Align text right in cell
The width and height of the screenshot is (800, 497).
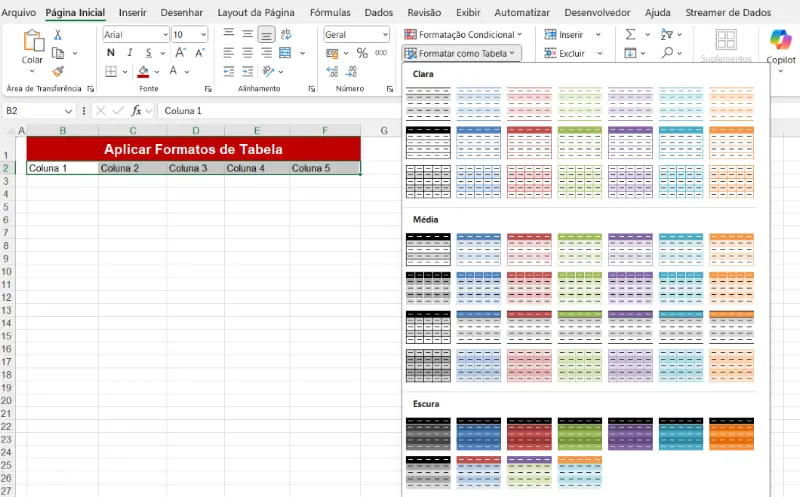(x=266, y=53)
